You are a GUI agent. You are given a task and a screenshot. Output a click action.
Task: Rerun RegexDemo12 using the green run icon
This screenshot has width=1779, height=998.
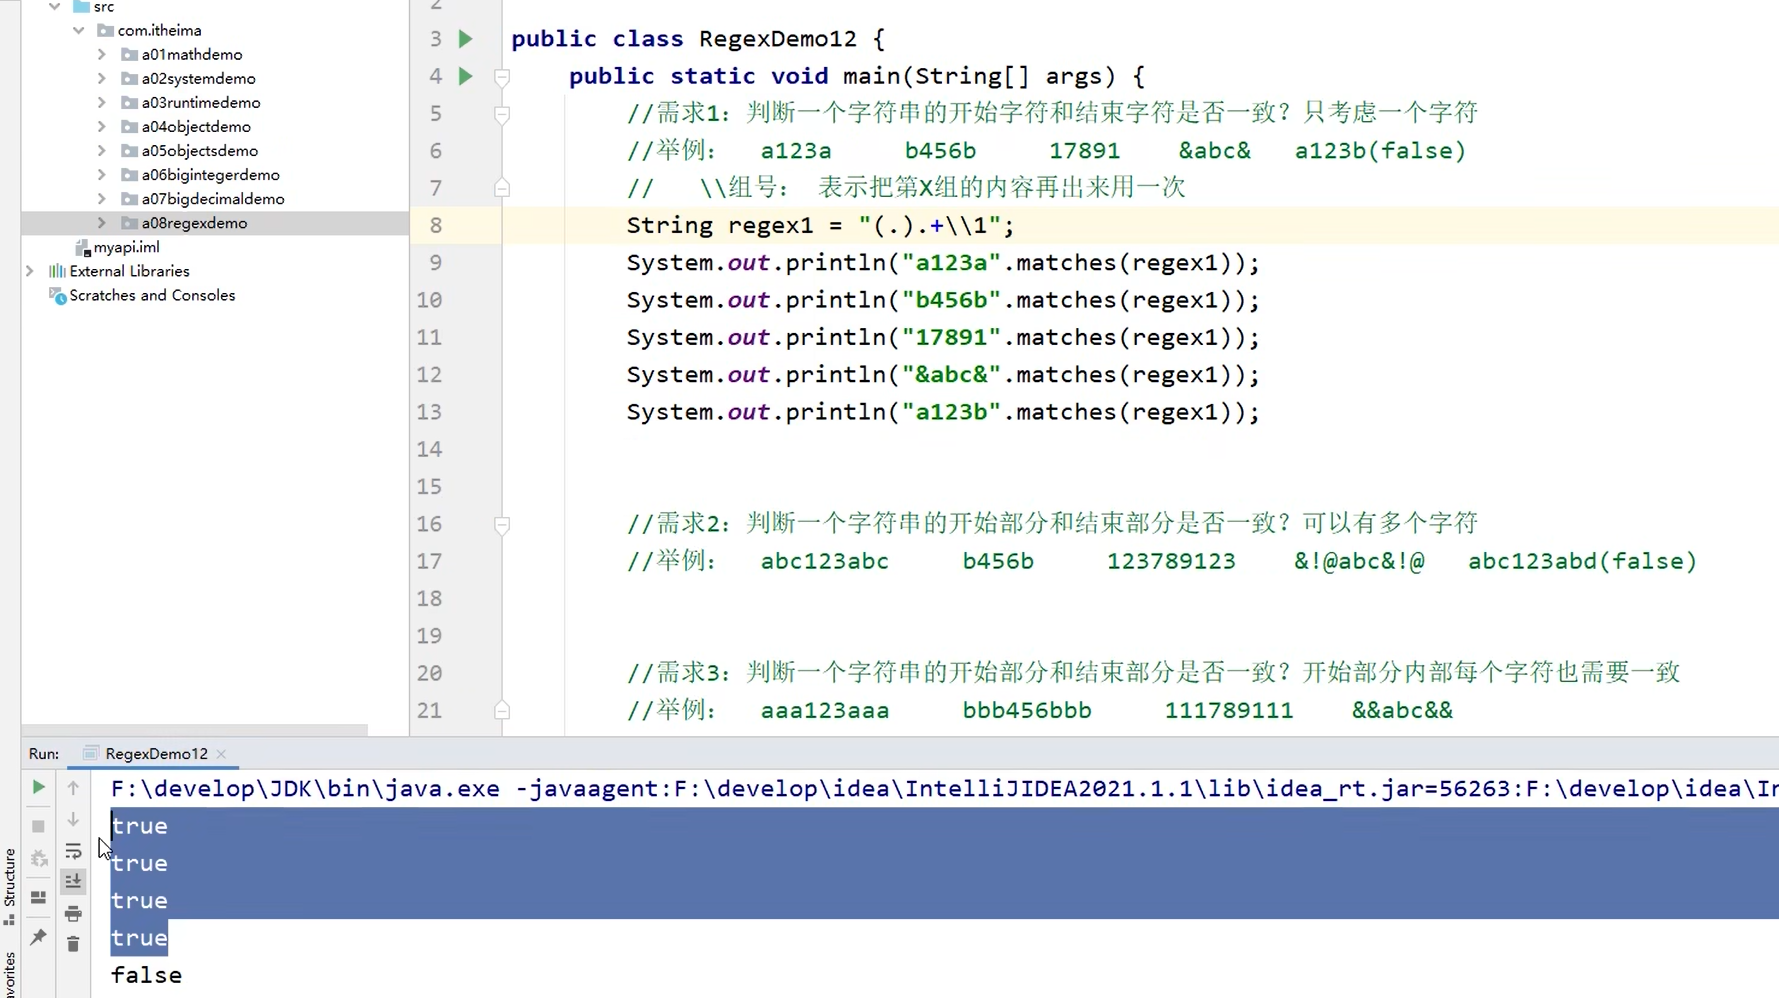pyautogui.click(x=38, y=787)
